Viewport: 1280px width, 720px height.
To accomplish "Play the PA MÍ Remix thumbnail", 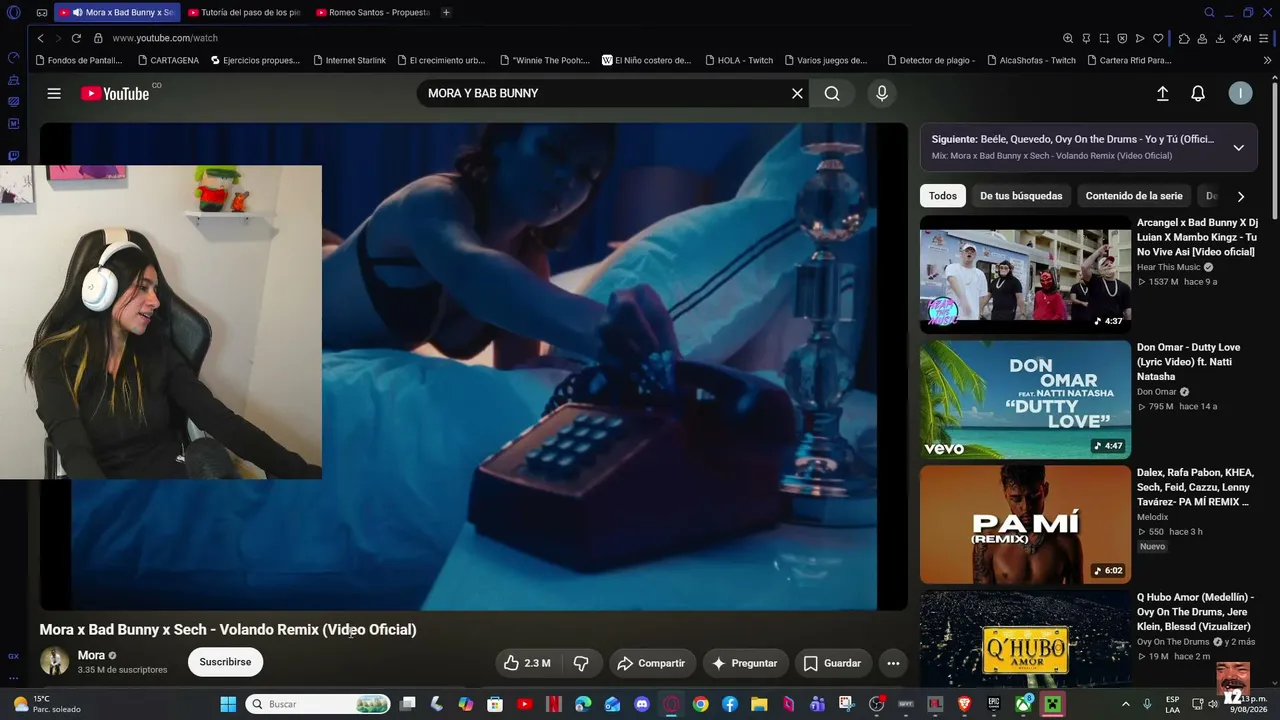I will (1025, 524).
